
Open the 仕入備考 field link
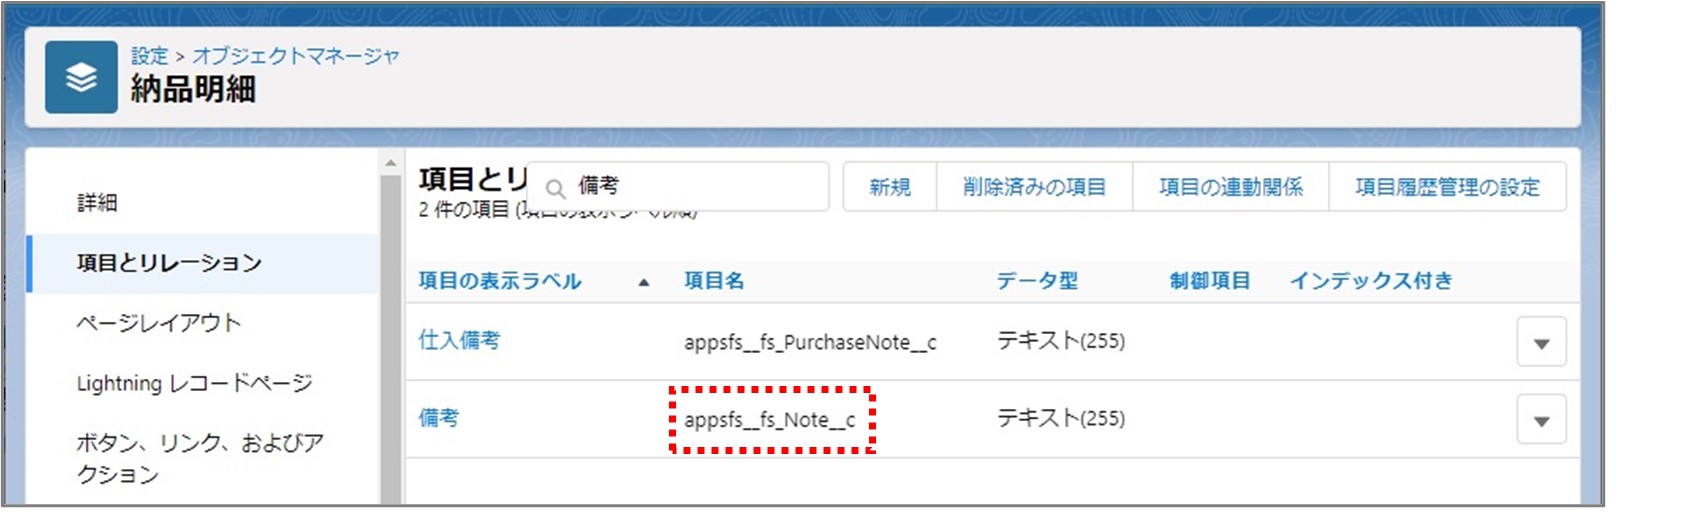[x=459, y=340]
